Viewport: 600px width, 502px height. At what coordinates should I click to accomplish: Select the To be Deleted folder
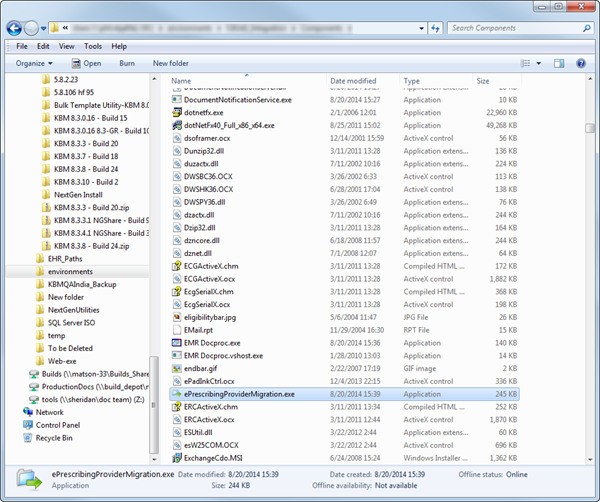tap(70, 349)
